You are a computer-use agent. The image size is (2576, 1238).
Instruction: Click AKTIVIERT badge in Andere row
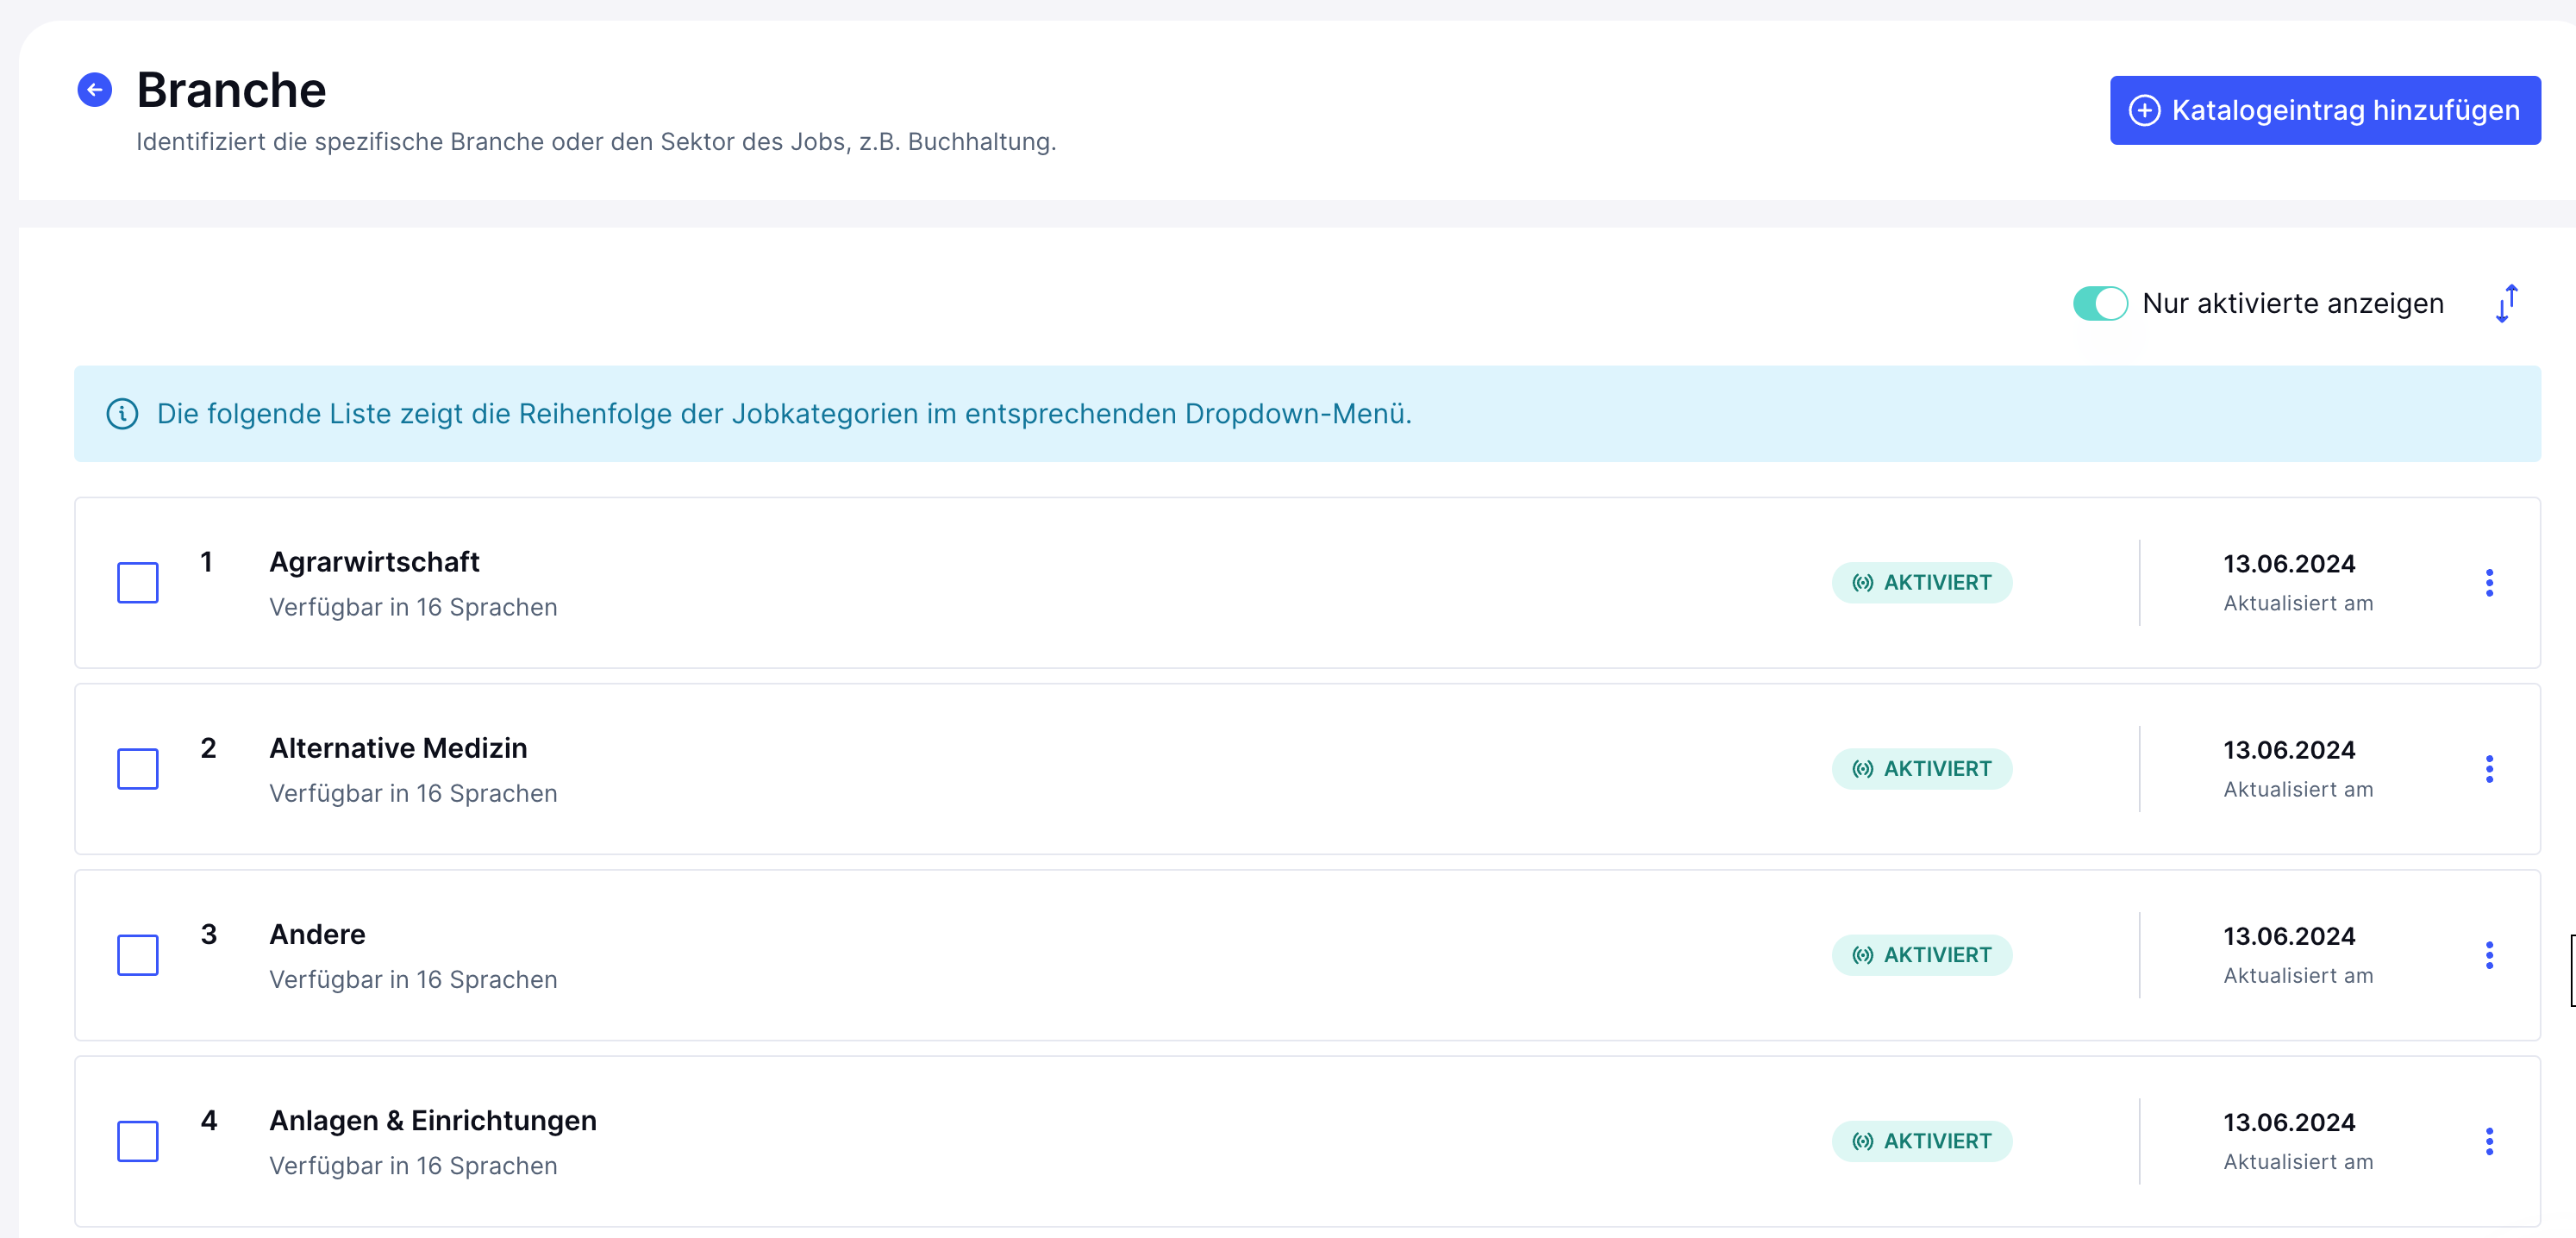tap(1921, 955)
